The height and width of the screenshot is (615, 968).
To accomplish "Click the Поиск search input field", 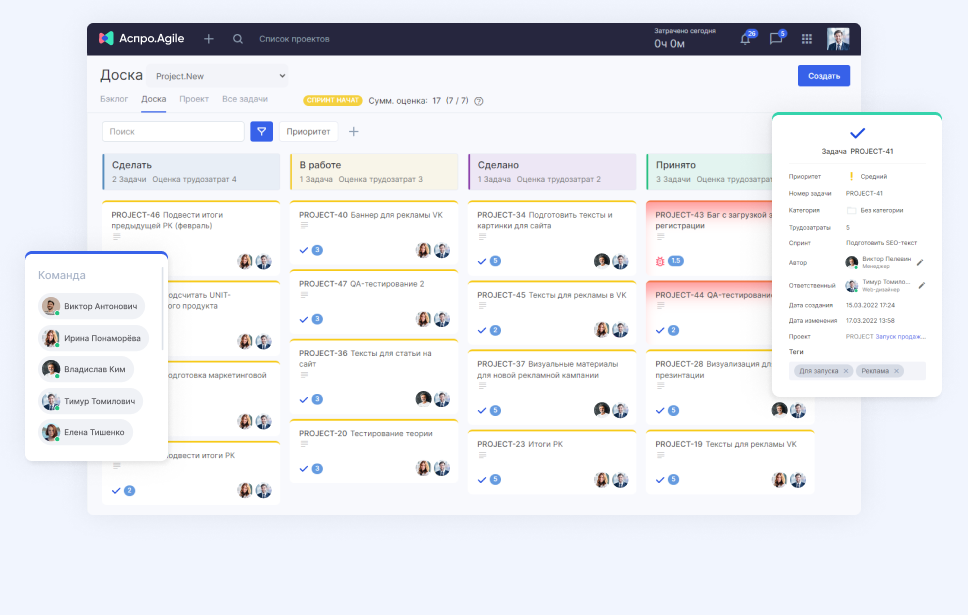I will click(173, 131).
